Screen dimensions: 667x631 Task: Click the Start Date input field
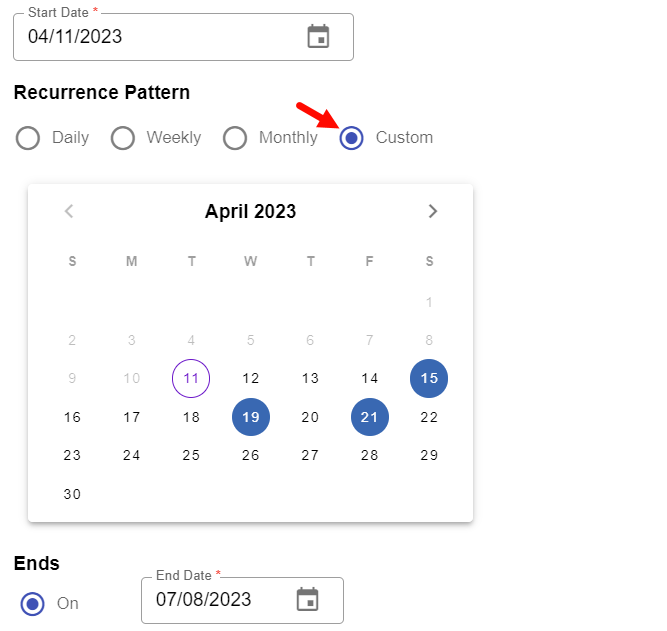(x=160, y=37)
